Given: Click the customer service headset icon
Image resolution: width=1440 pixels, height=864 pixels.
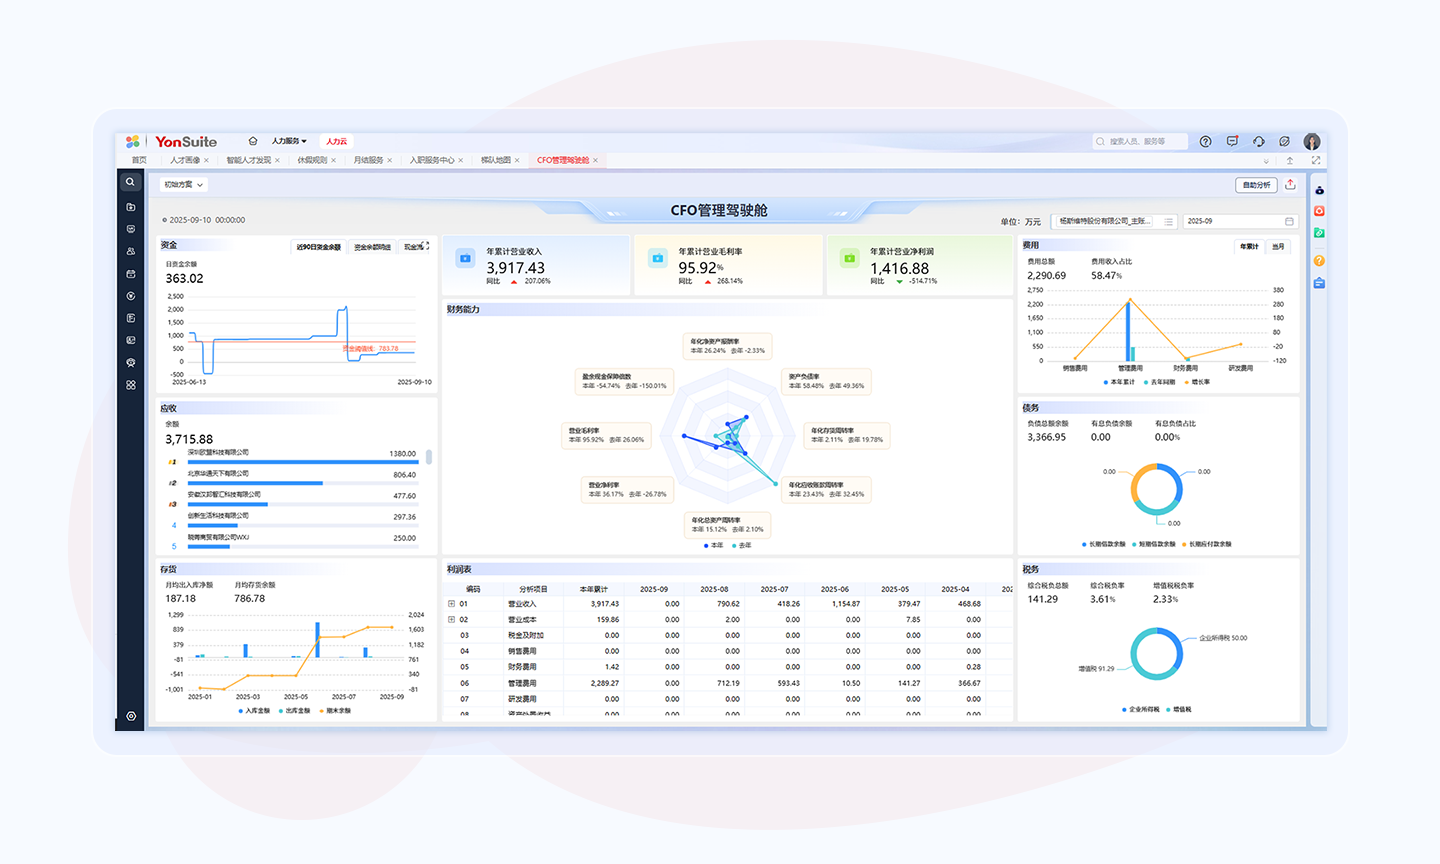Looking at the screenshot, I should click(1258, 142).
